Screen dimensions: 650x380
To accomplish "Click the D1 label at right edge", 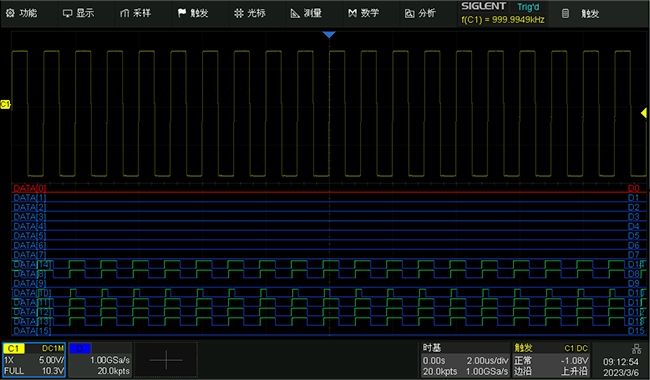I will pyautogui.click(x=633, y=198).
